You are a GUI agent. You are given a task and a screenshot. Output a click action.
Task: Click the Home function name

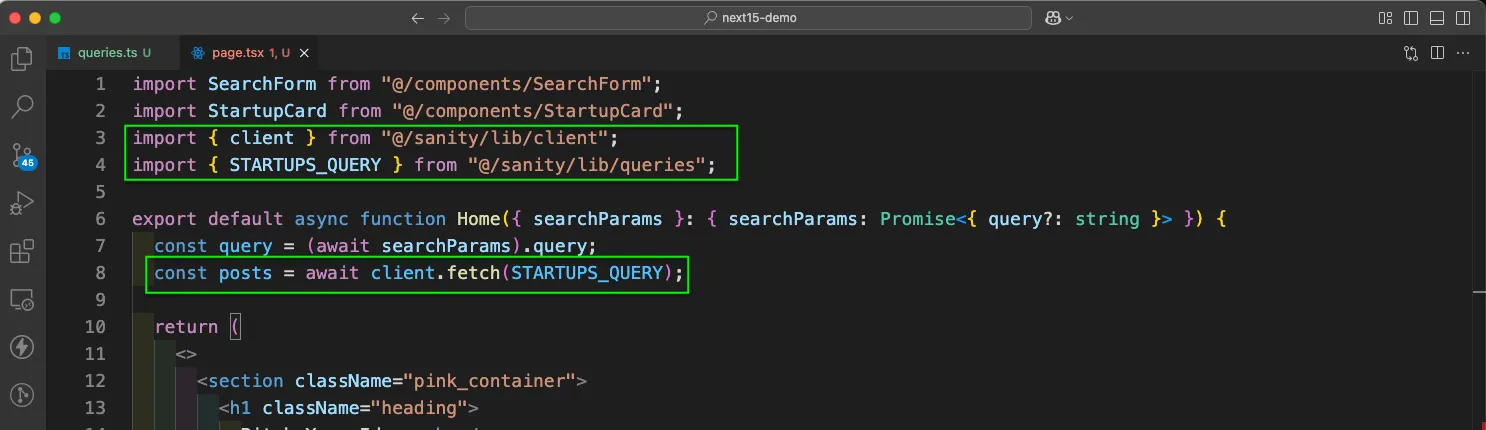click(x=478, y=219)
